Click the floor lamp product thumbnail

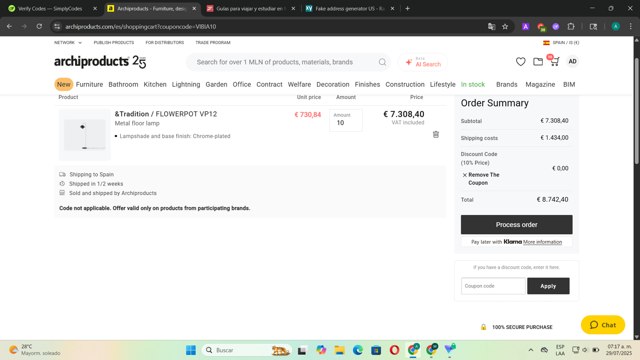coord(84,135)
